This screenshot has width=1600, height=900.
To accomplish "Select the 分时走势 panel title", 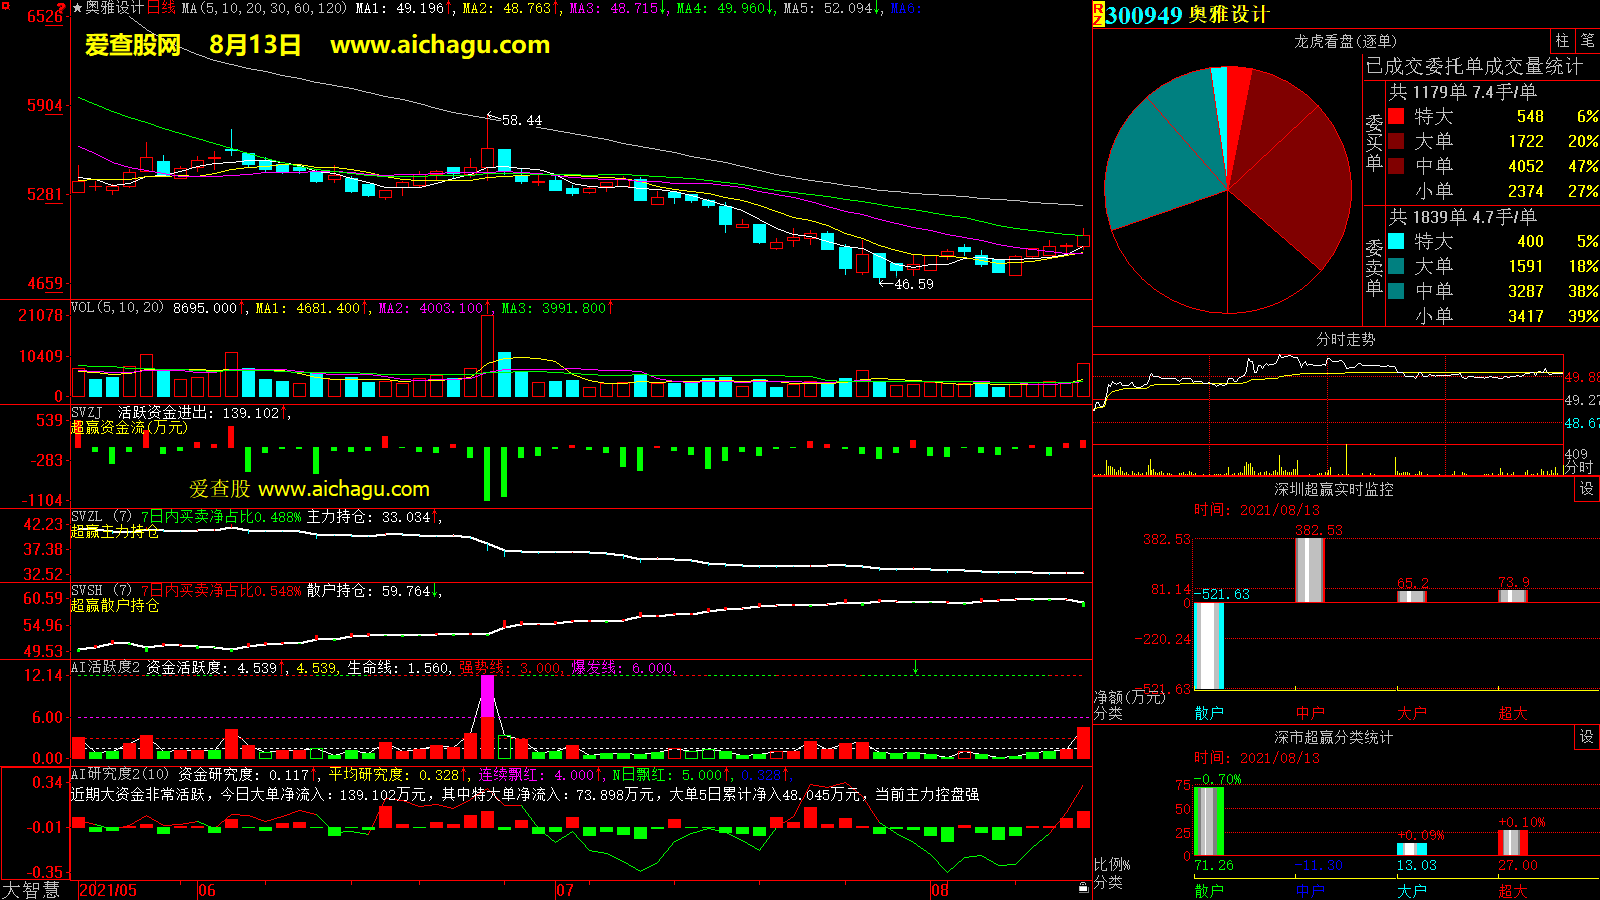I will [x=1345, y=339].
